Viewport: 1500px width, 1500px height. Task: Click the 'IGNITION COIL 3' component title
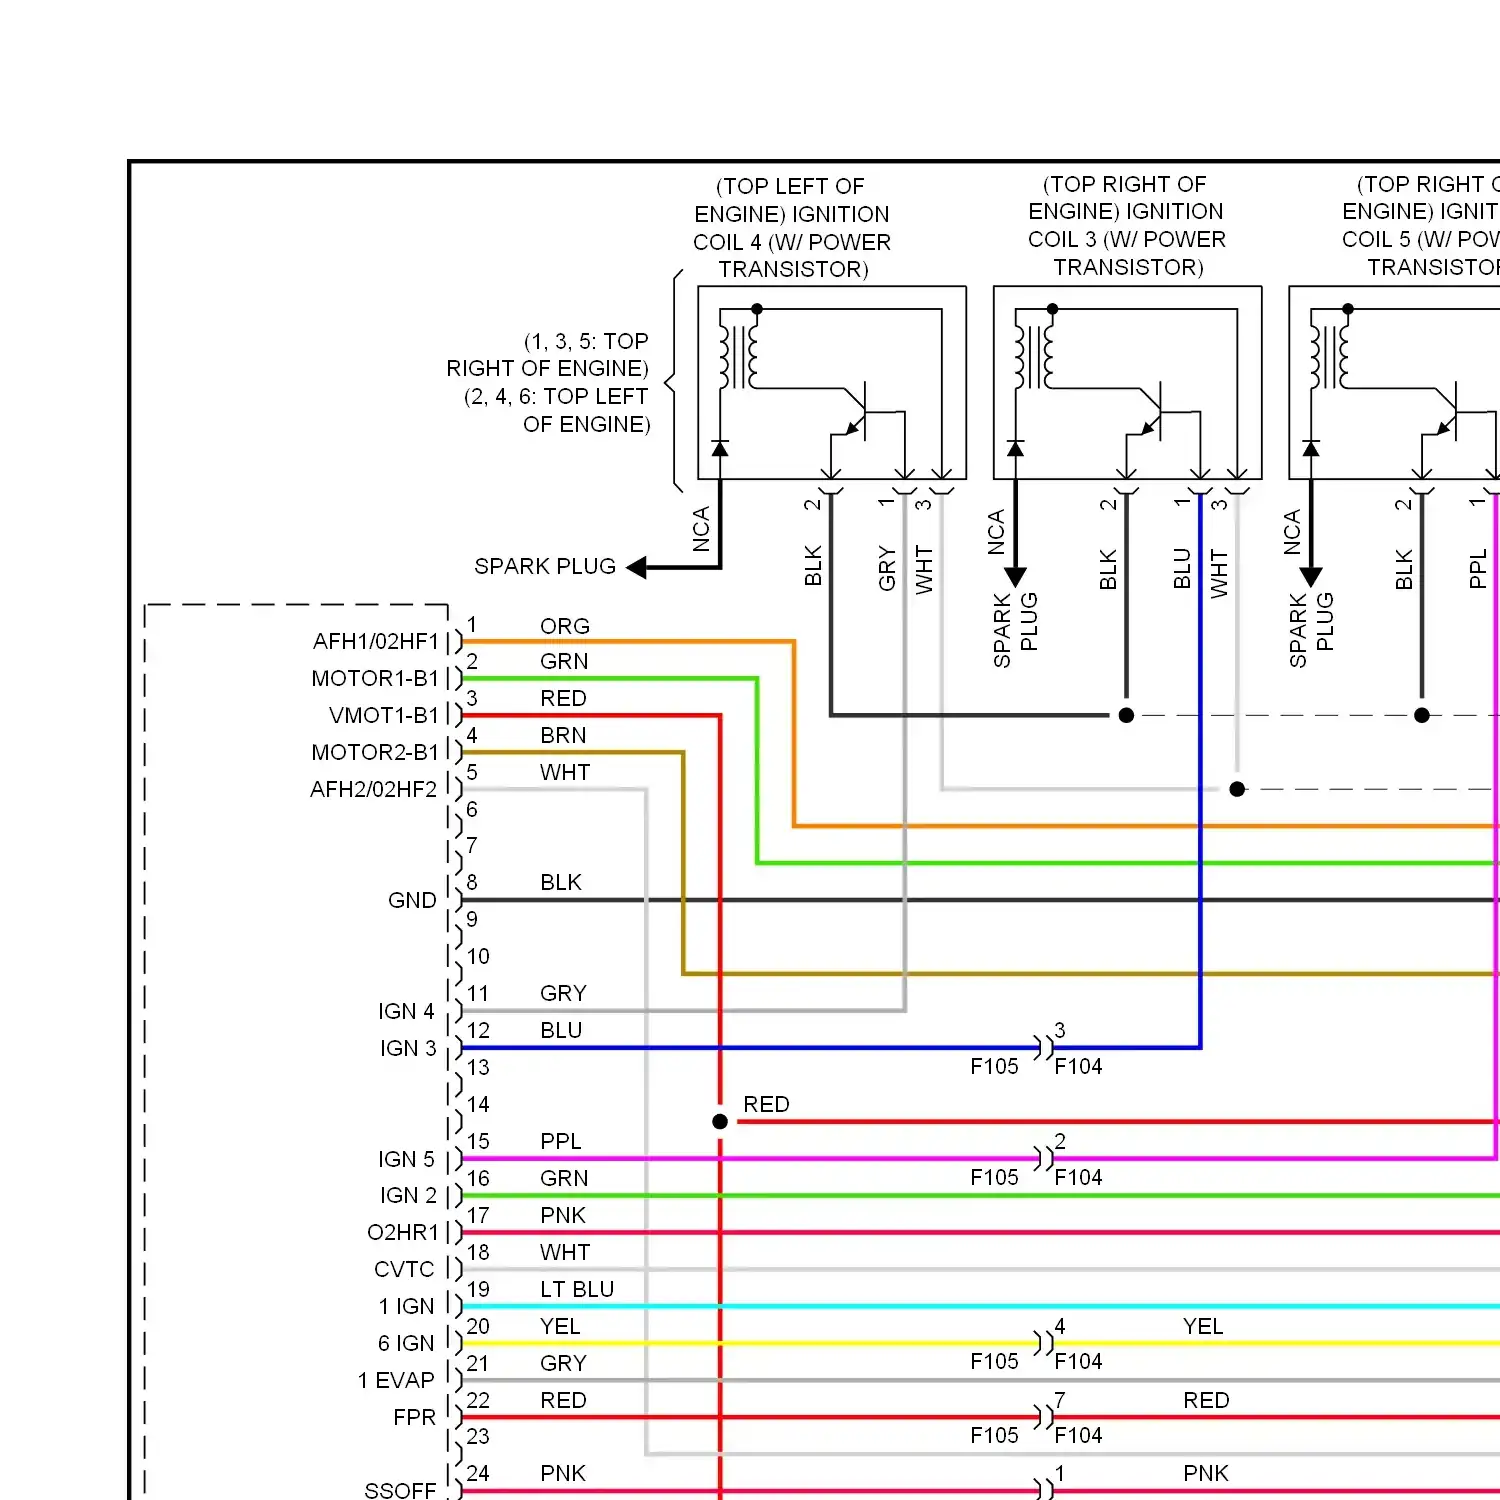[1127, 225]
